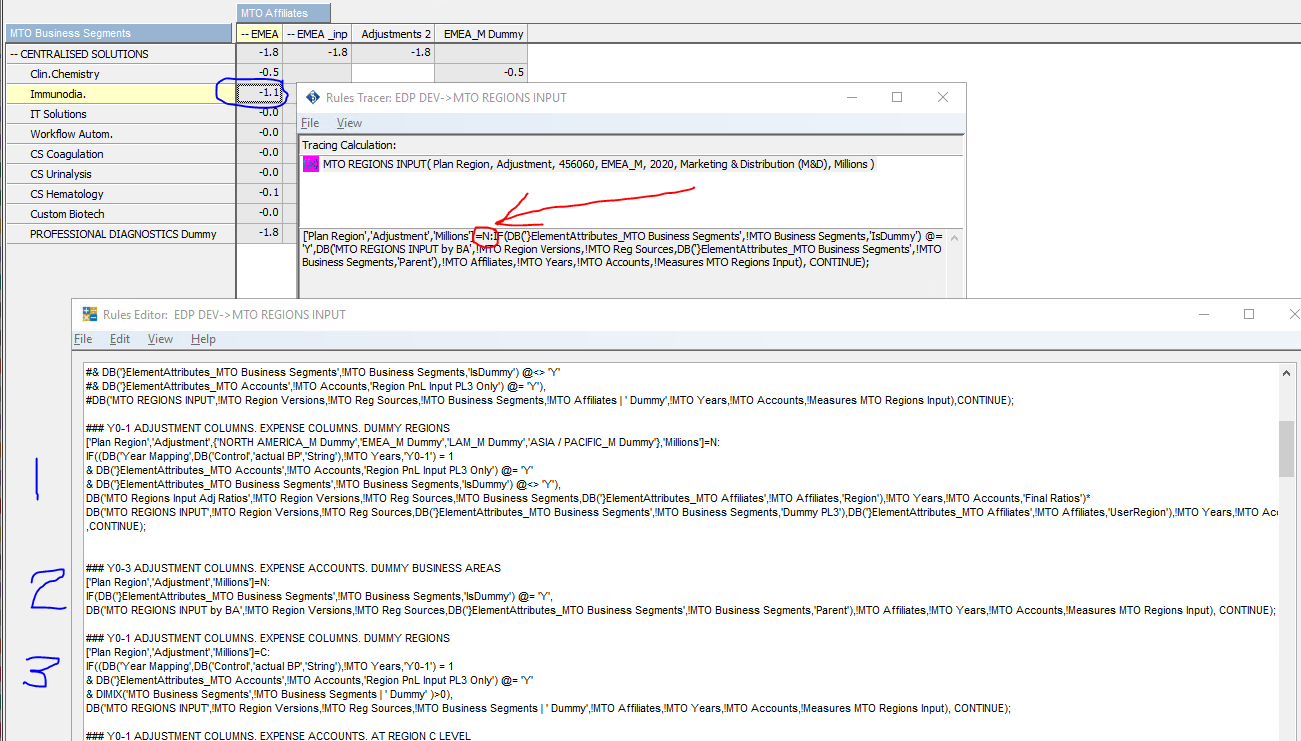Viewport: 1301px width, 741px height.
Task: Click the line starting DB('MTO REGIONS INPUT by BA'
Action: pos(680,610)
